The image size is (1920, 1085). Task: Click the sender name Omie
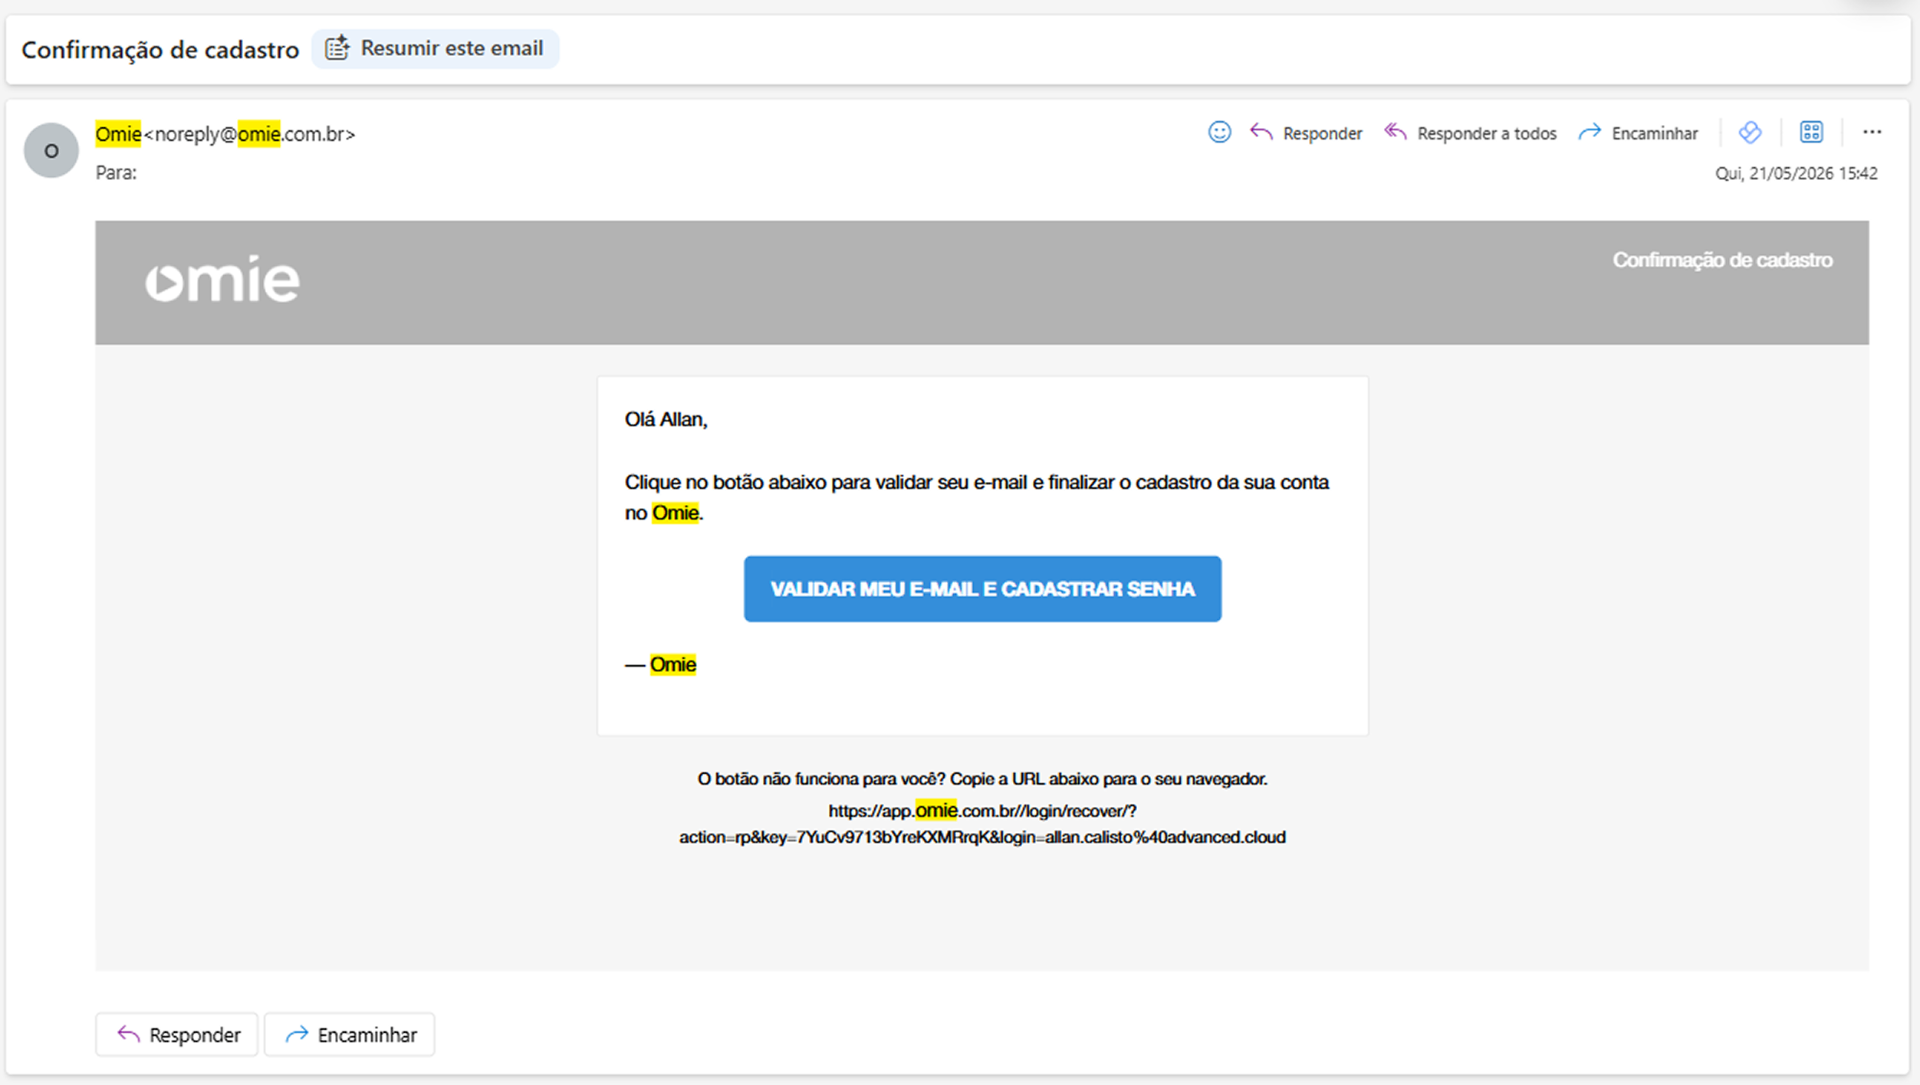point(118,134)
